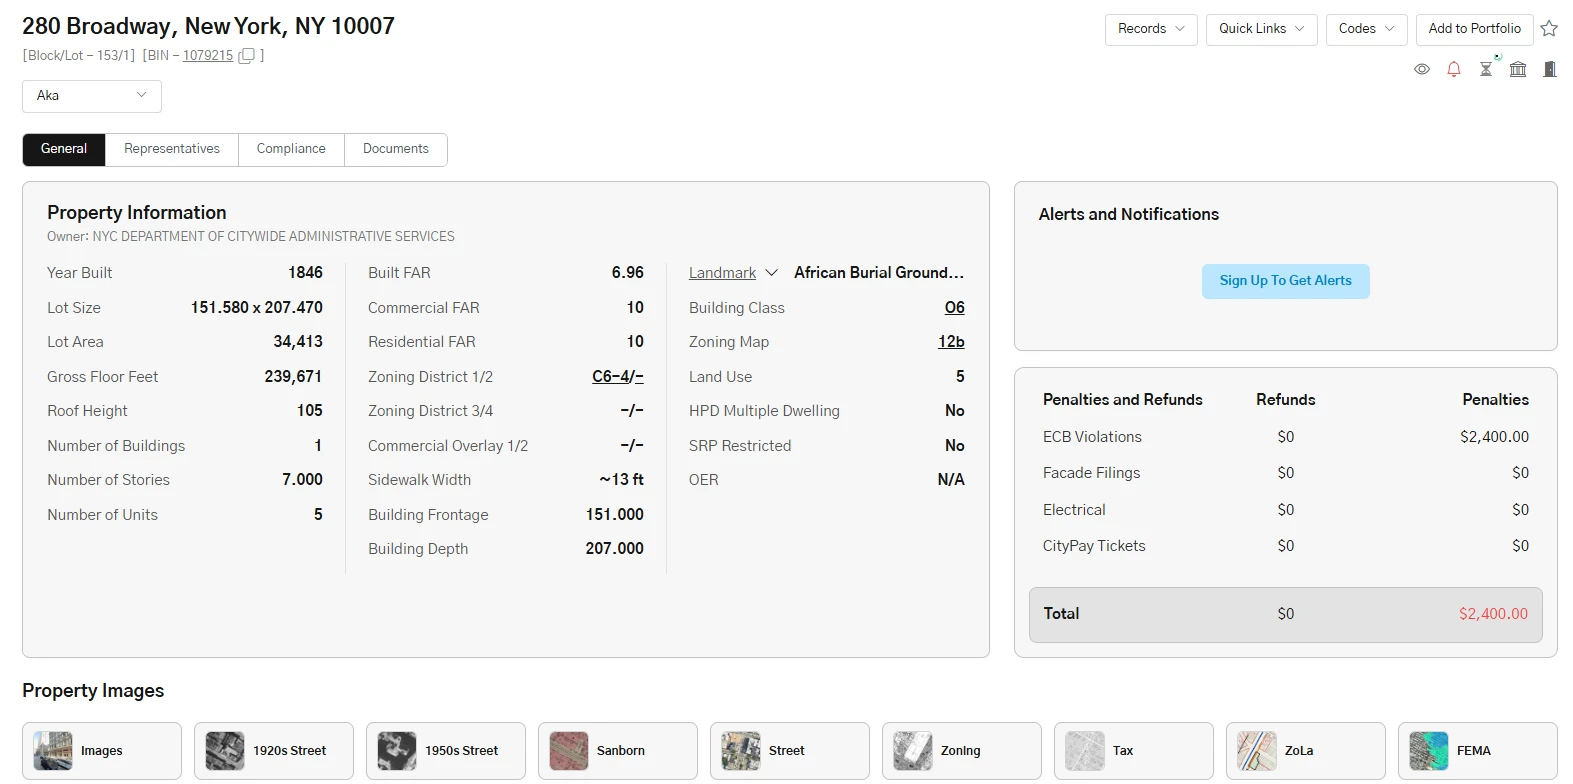Open the Aka address dropdown
Image resolution: width=1573 pixels, height=784 pixels.
pyautogui.click(x=92, y=96)
